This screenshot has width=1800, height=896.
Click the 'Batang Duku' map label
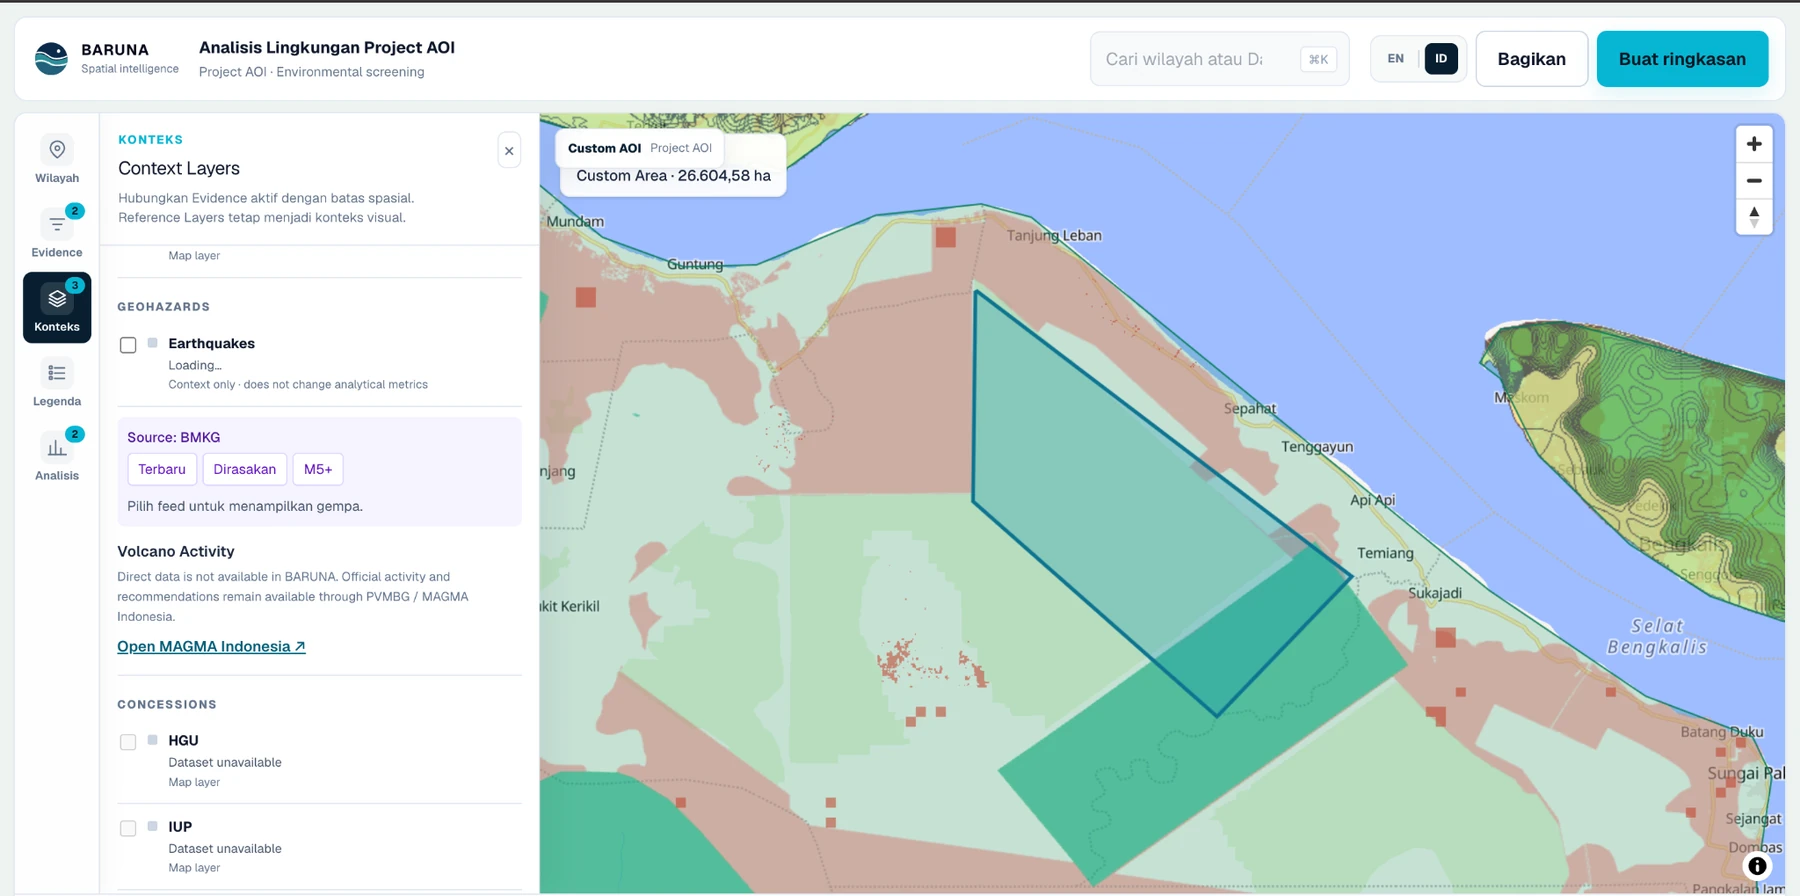click(1722, 732)
